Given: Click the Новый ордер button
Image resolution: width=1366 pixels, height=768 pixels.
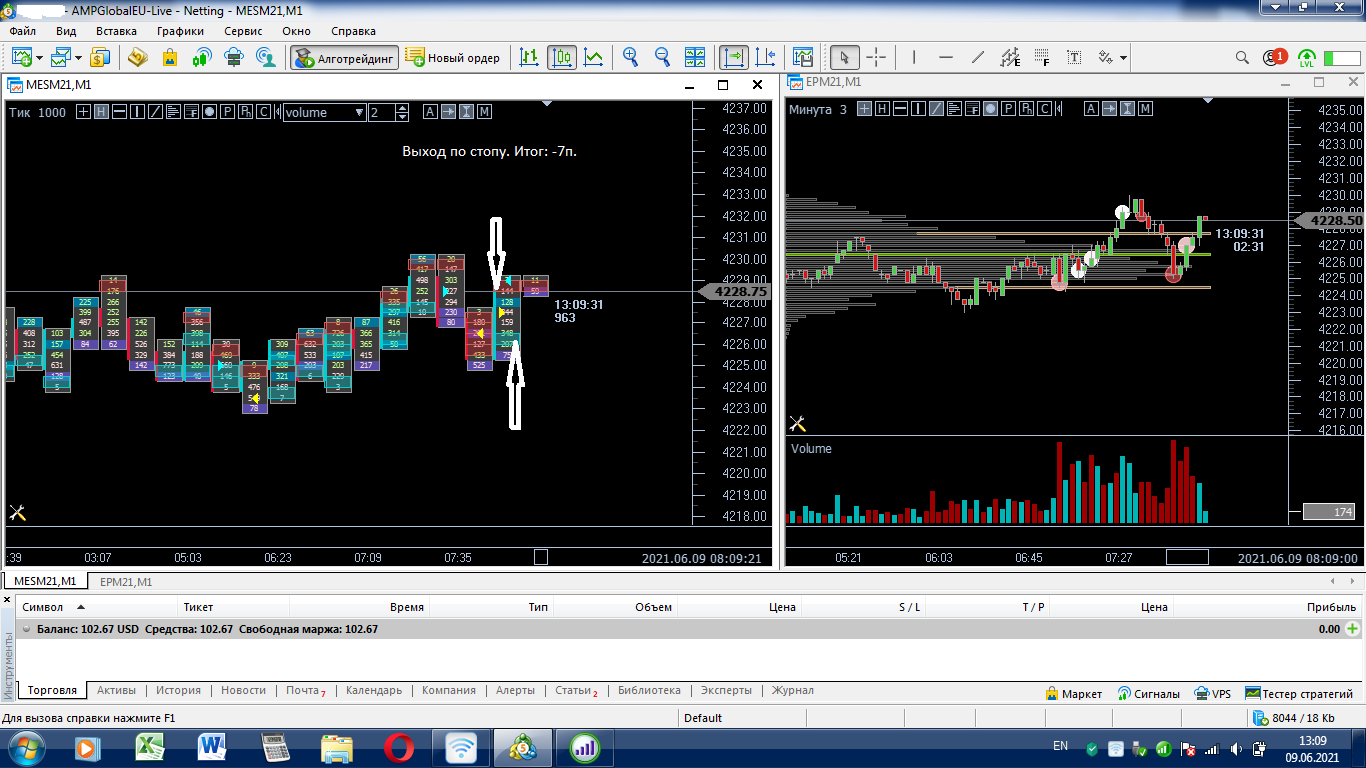Looking at the screenshot, I should (453, 57).
